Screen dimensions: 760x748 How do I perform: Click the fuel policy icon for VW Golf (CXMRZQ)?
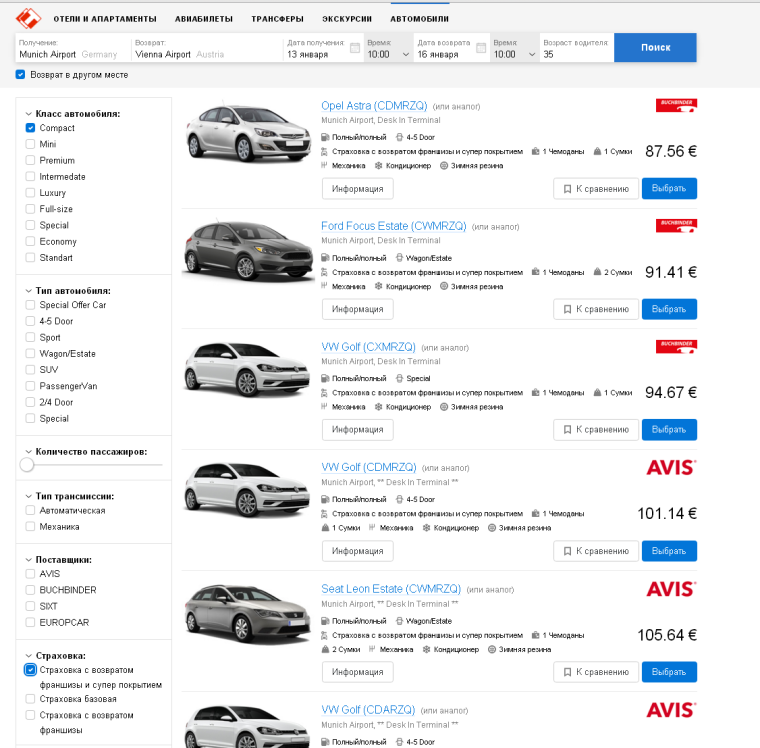326,379
